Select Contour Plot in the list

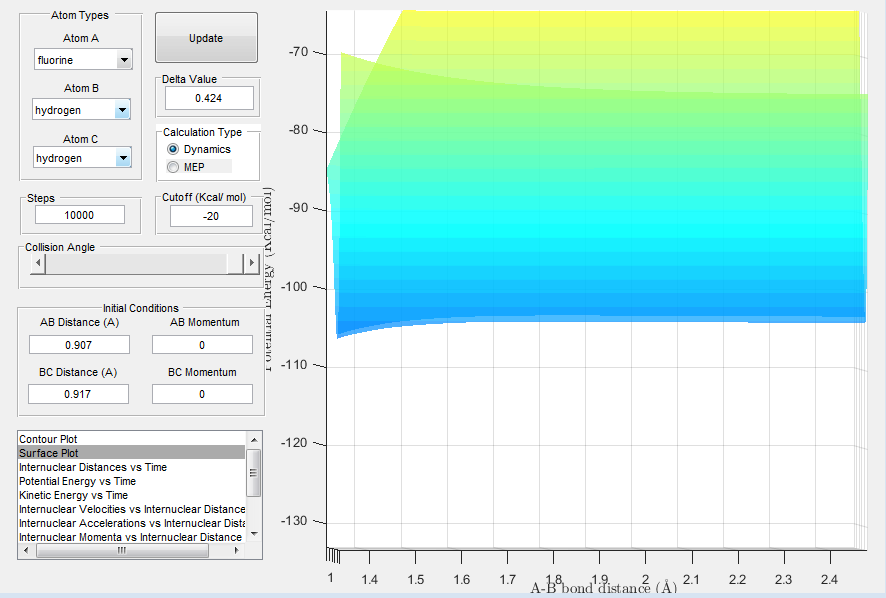(132, 439)
